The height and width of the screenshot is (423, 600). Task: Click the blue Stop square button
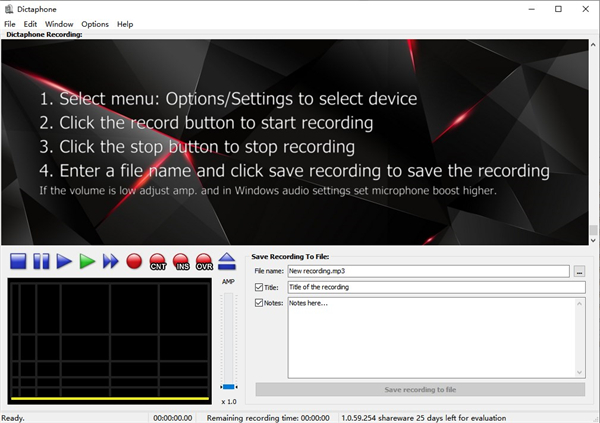(x=18, y=261)
